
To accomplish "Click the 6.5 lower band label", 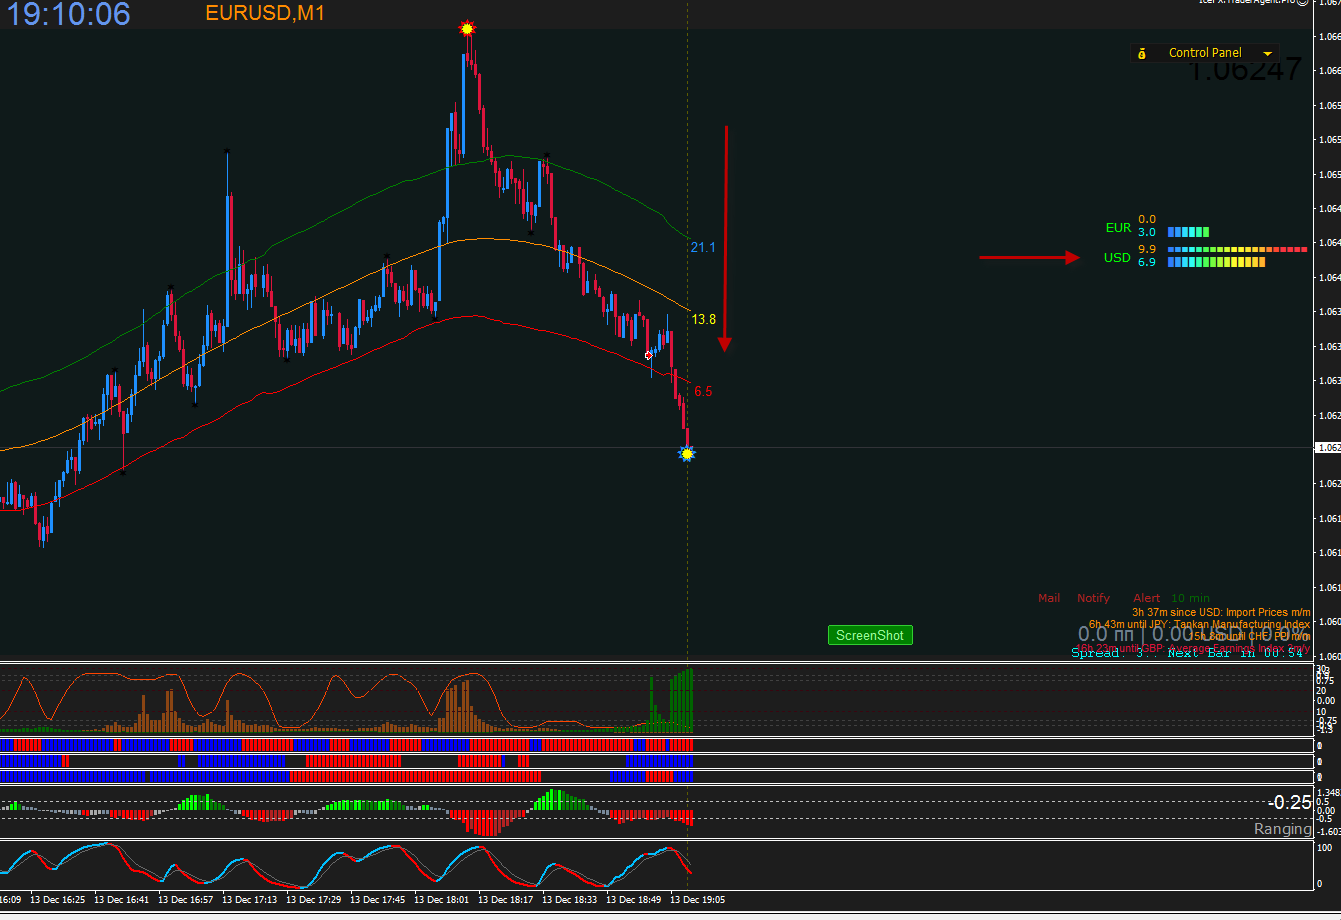I will 703,391.
